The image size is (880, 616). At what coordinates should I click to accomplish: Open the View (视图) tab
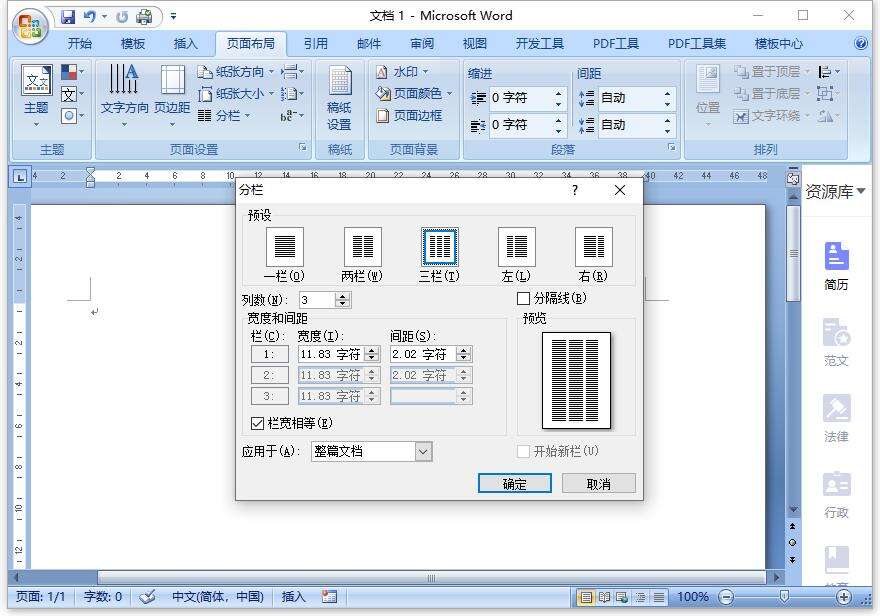[475, 44]
